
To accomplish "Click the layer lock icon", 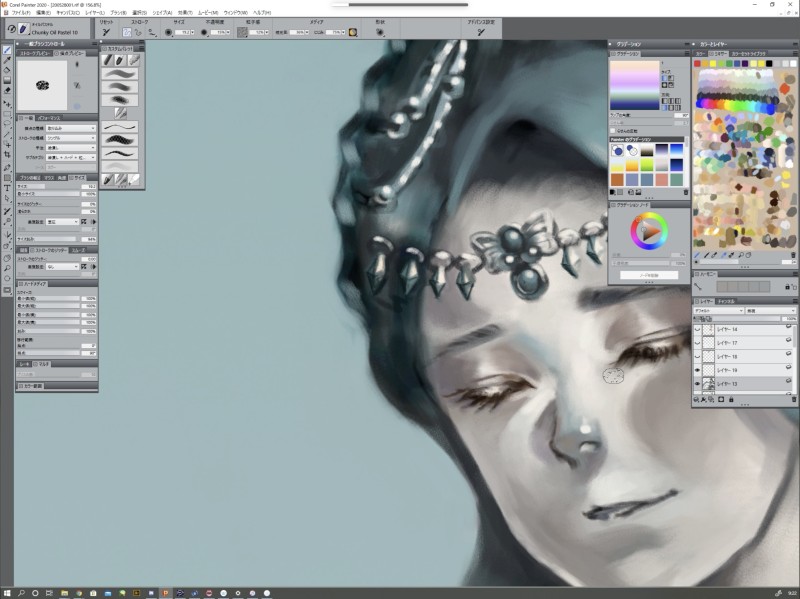I will point(731,400).
